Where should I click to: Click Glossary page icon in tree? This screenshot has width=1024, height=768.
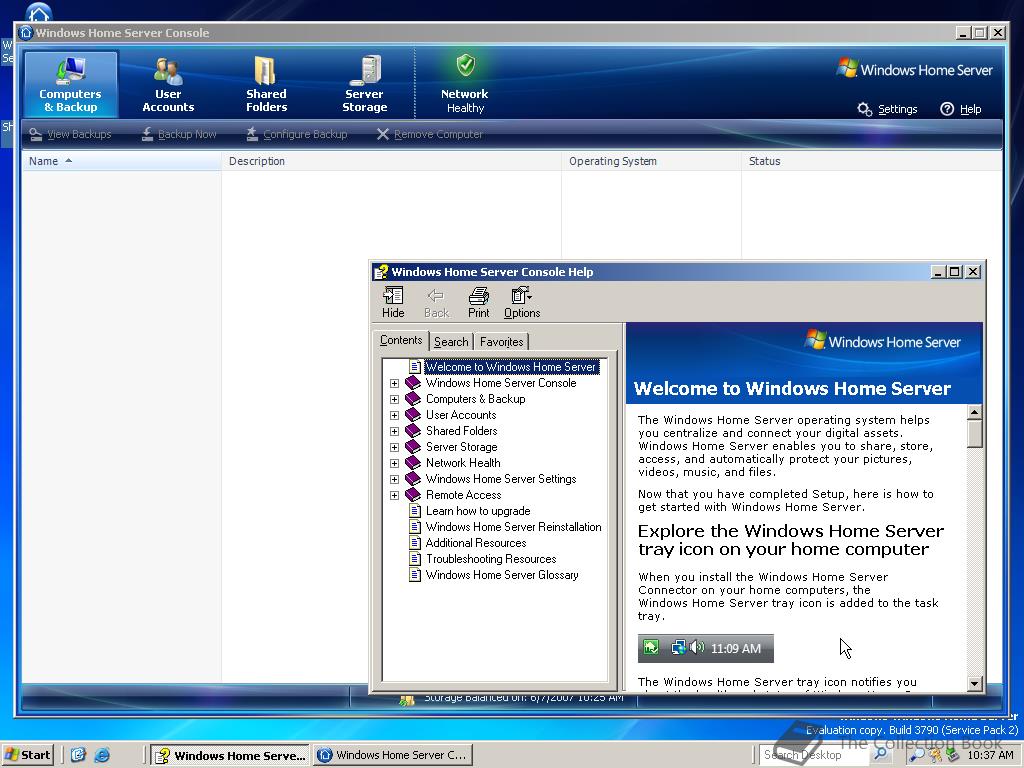(415, 575)
